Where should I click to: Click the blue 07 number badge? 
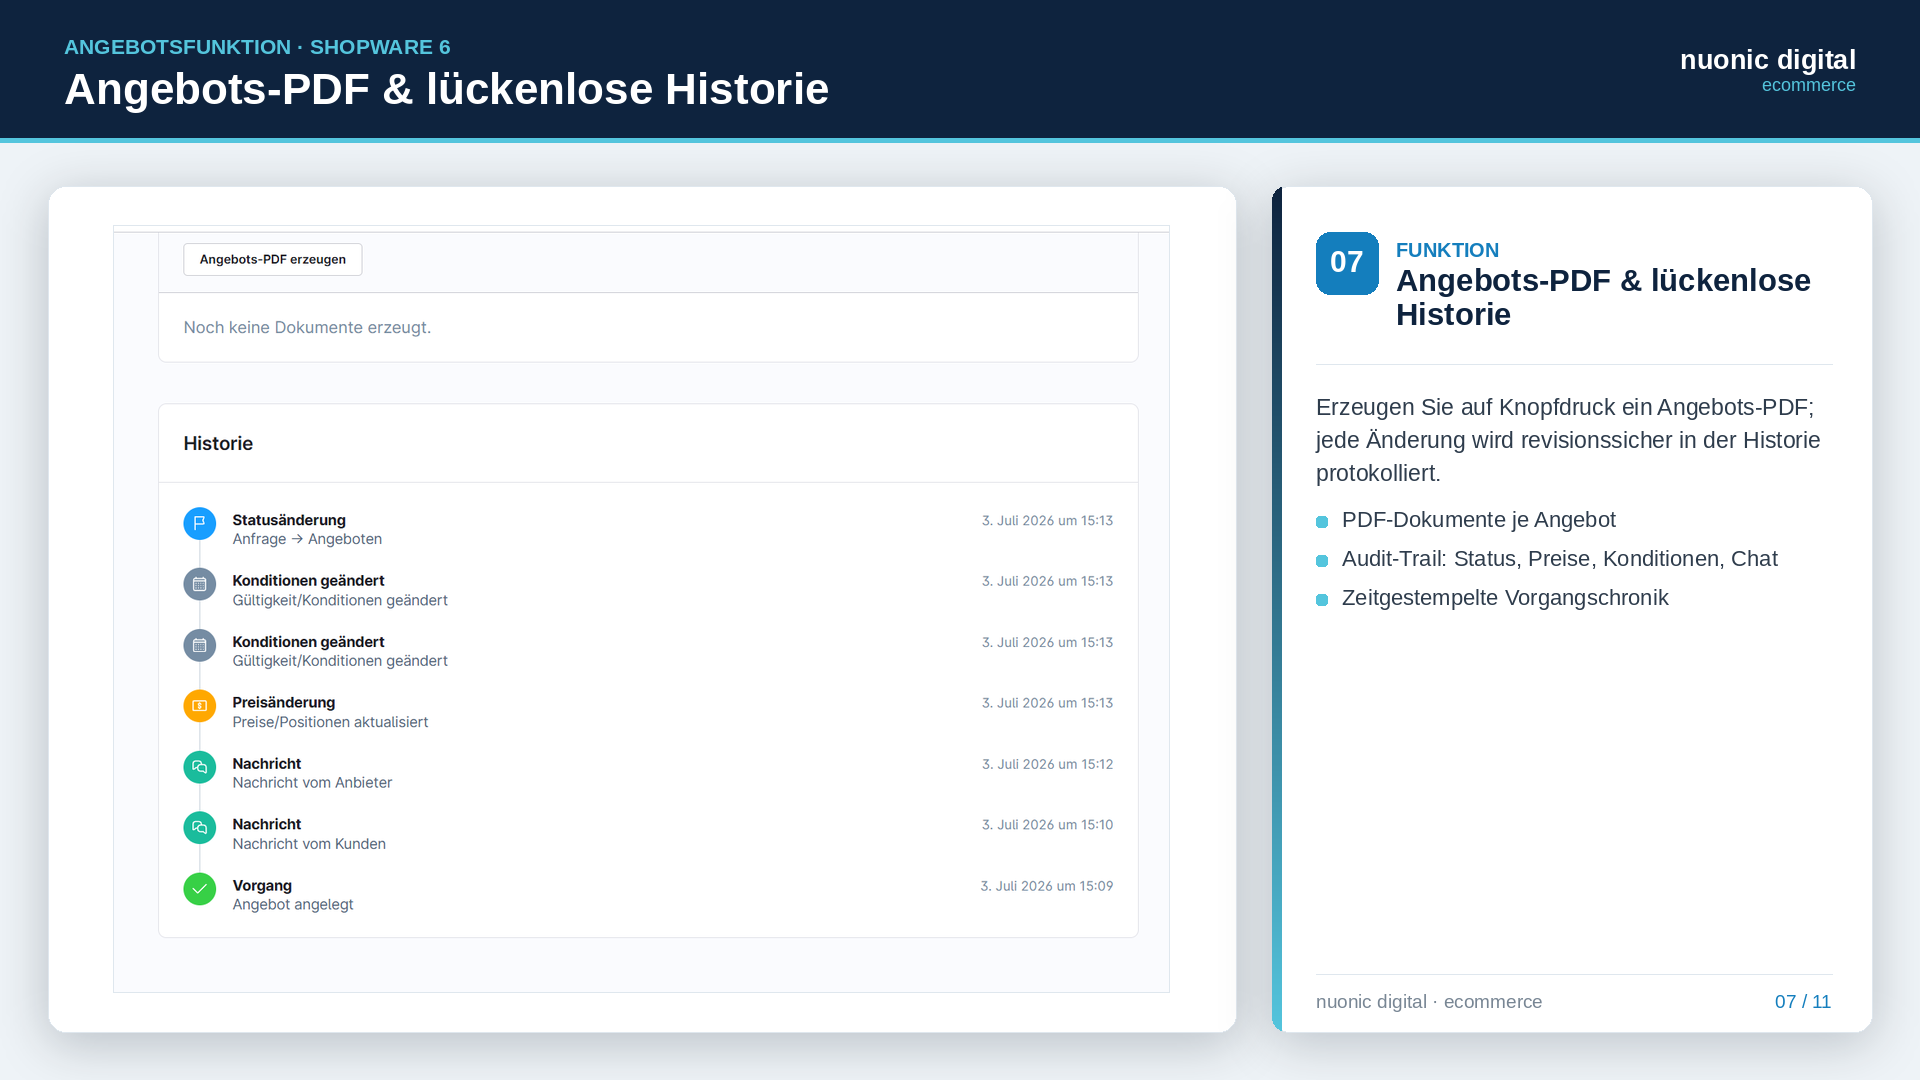(1347, 263)
